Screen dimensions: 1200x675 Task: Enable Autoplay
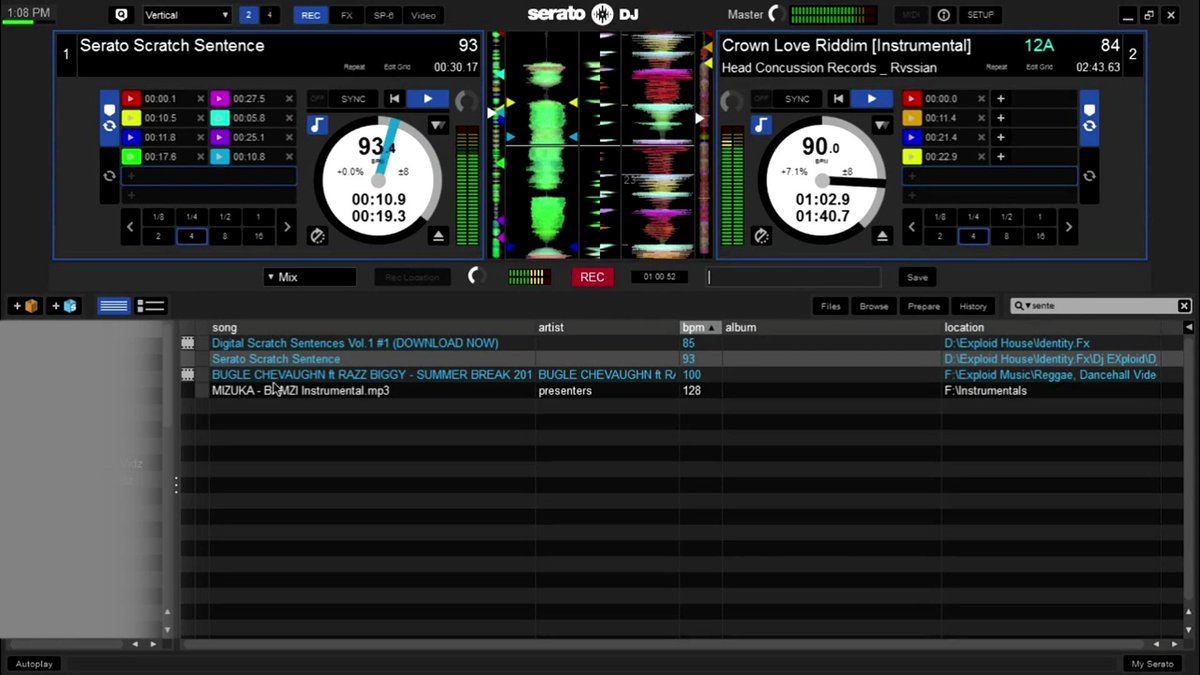[35, 664]
